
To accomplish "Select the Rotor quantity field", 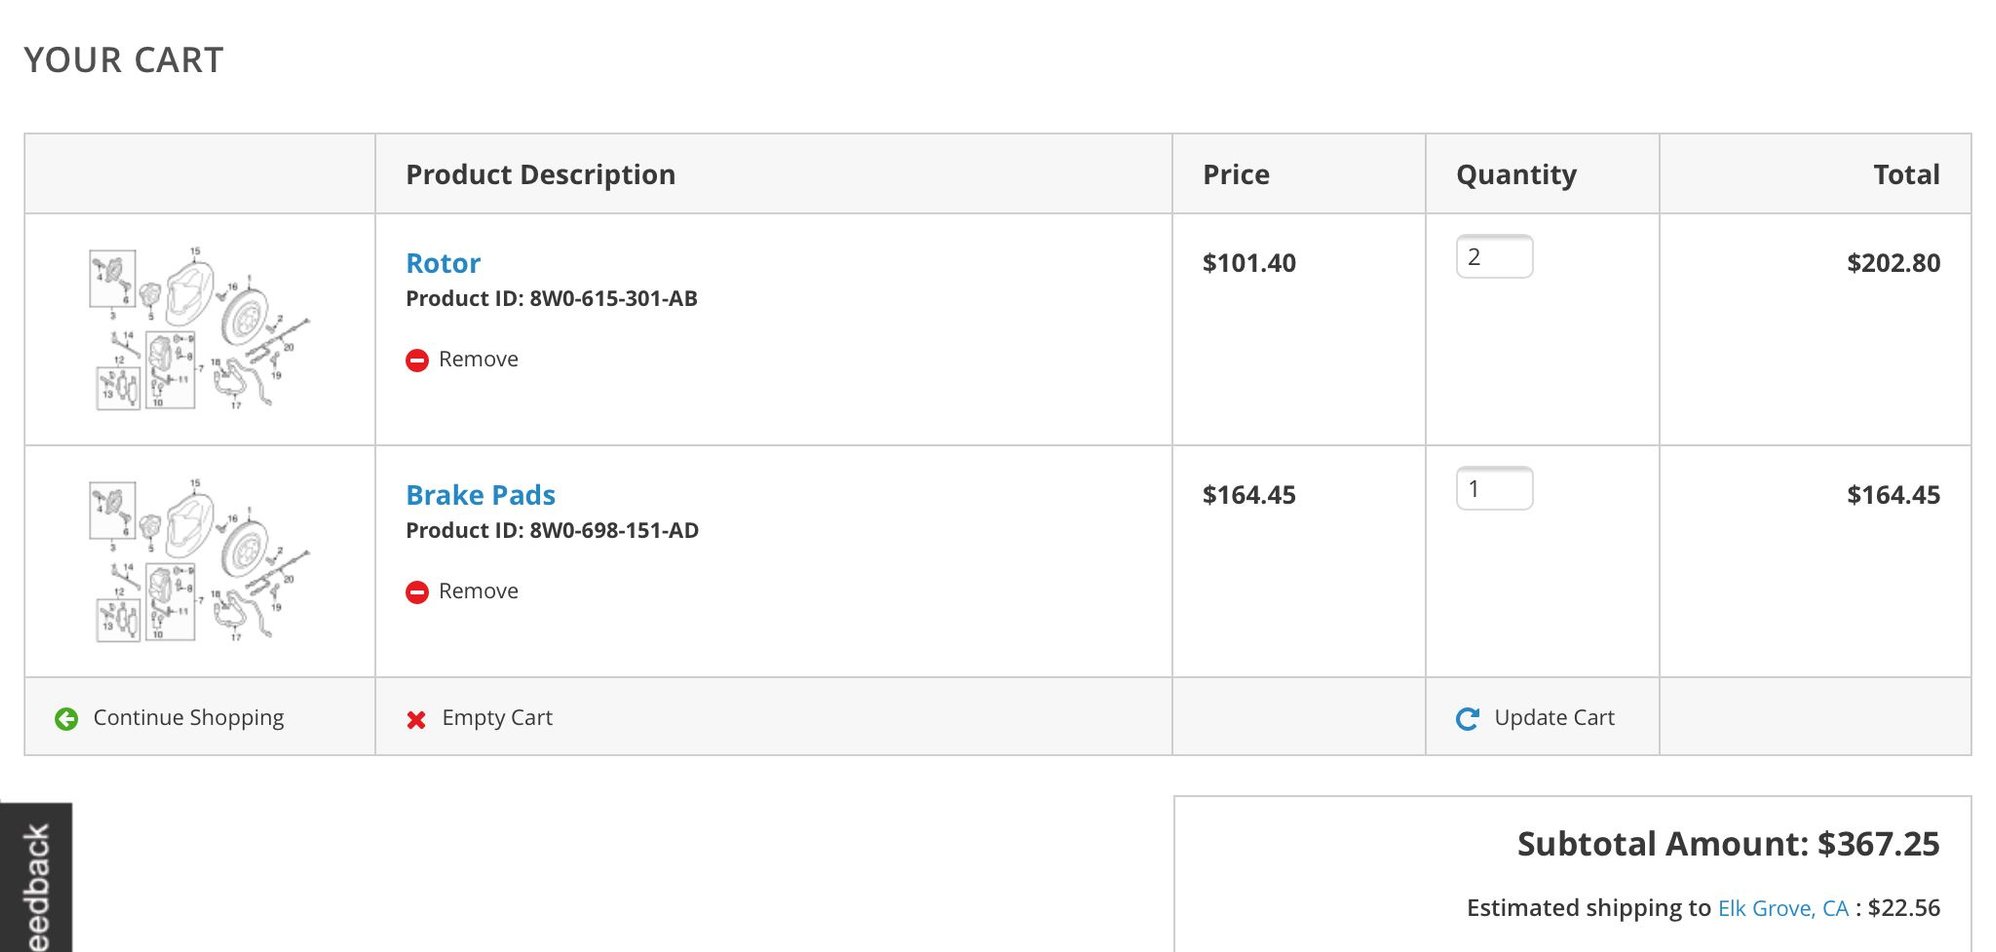I will tap(1494, 257).
